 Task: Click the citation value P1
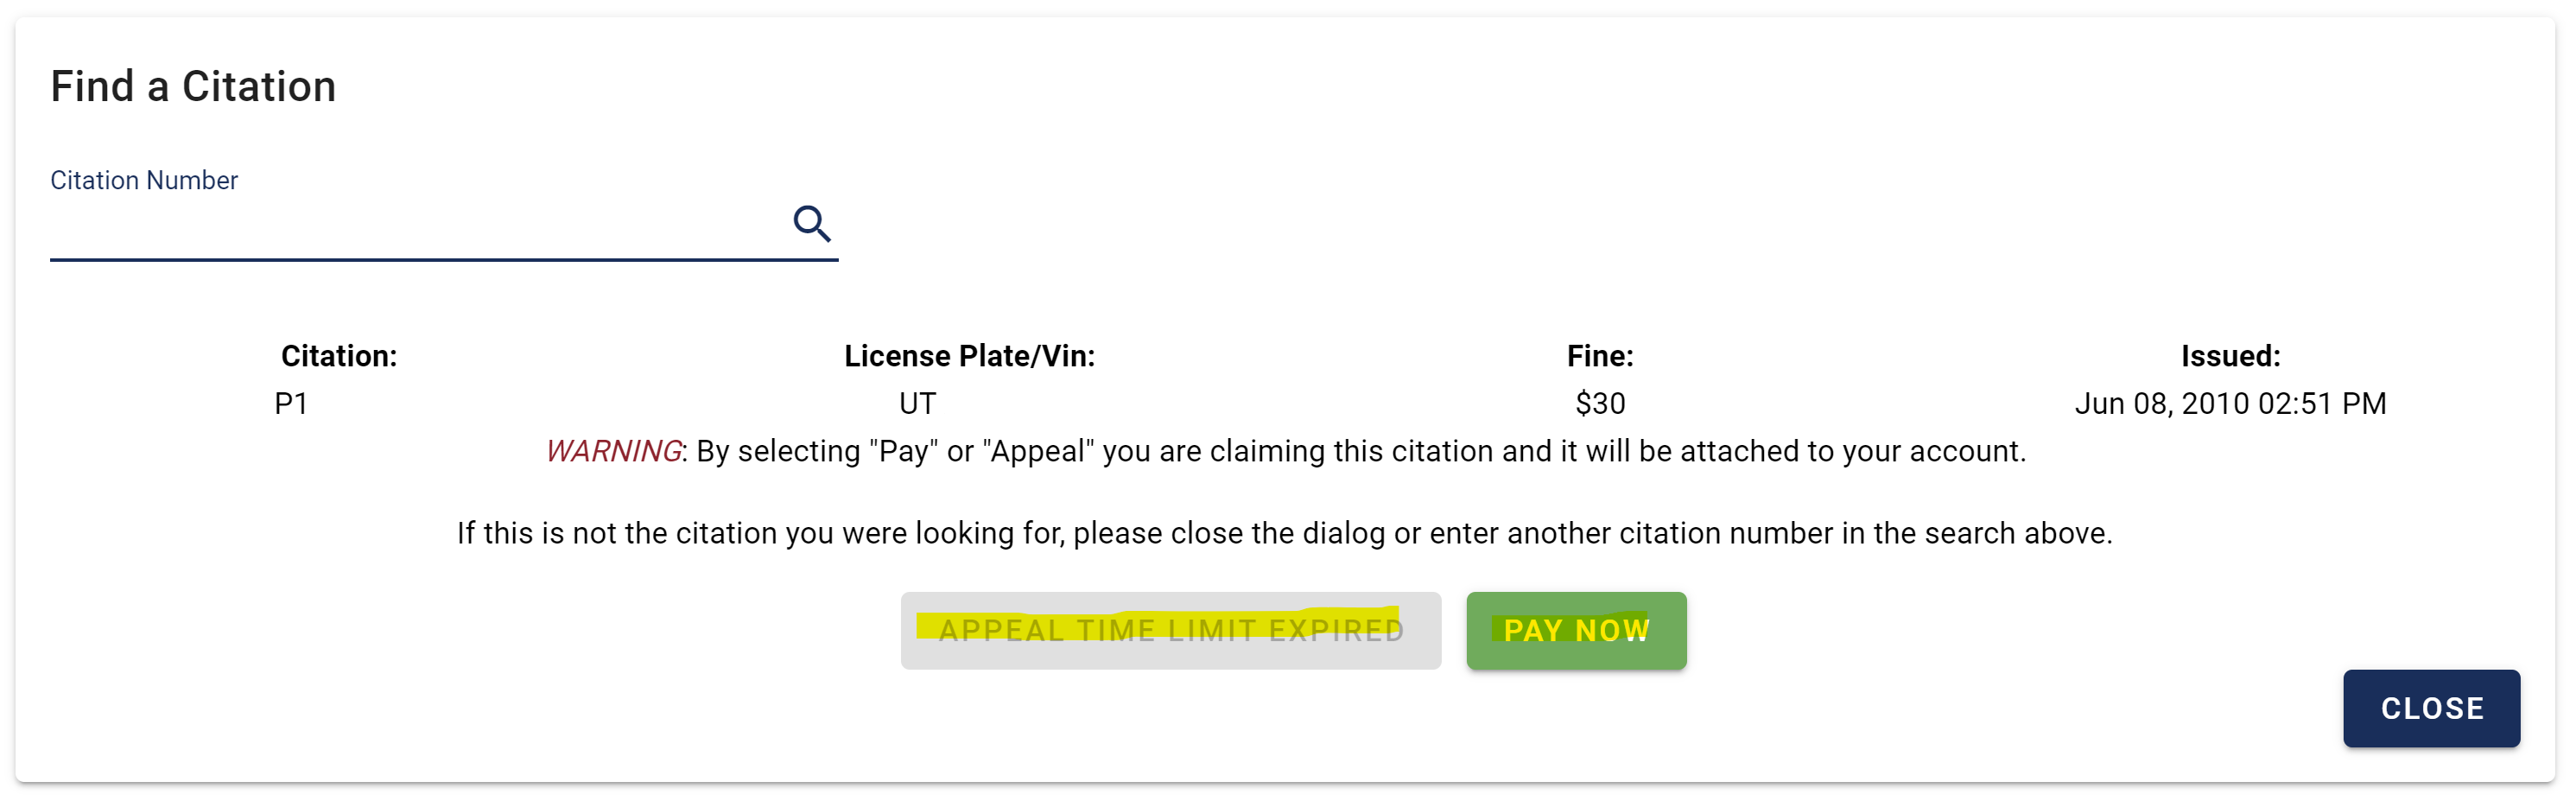[x=291, y=403]
